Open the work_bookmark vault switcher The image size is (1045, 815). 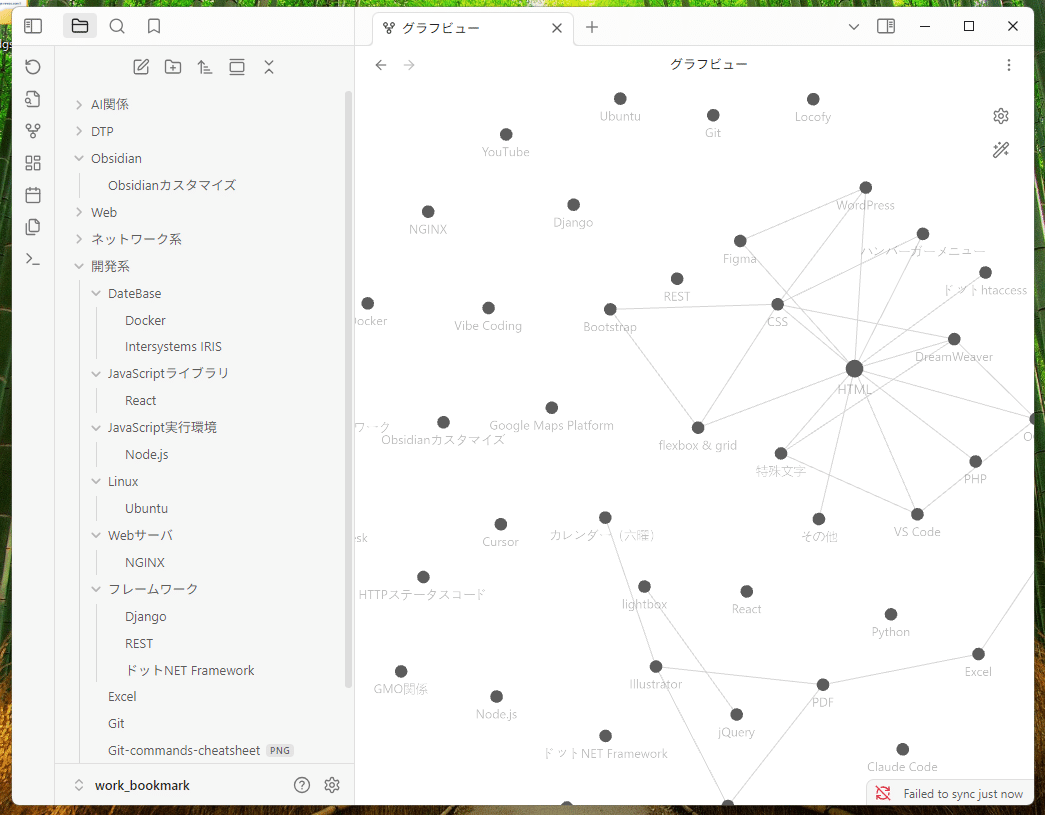[133, 785]
